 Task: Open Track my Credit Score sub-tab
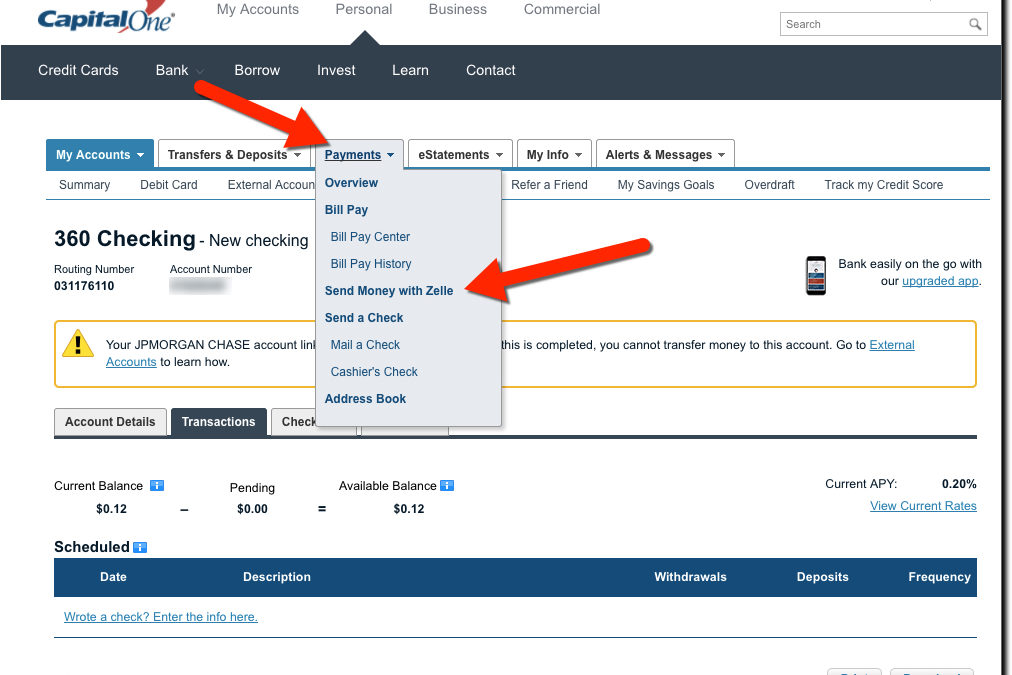tap(884, 185)
